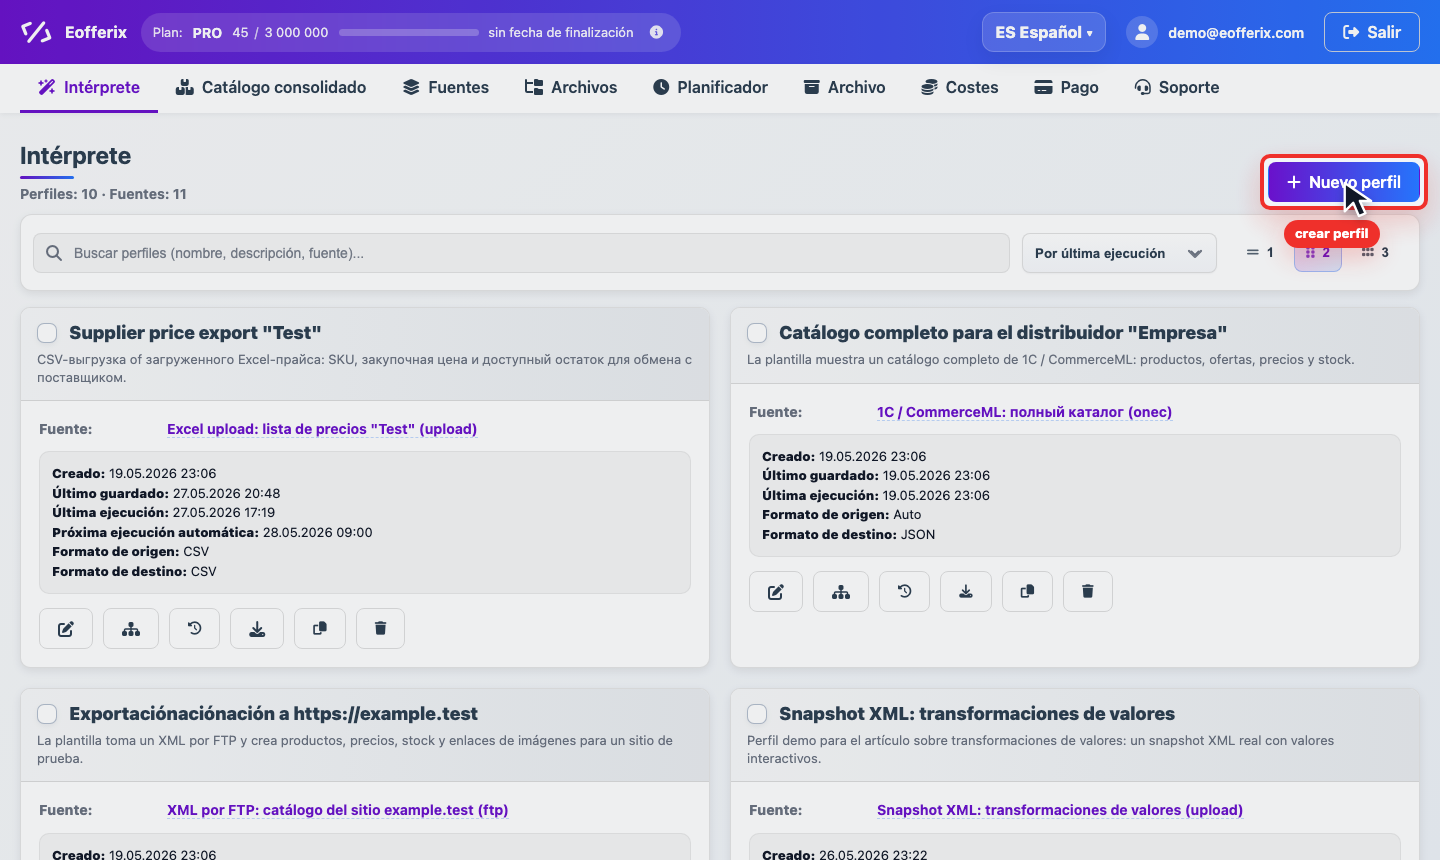Open run history for Supplier price export

[194, 629]
